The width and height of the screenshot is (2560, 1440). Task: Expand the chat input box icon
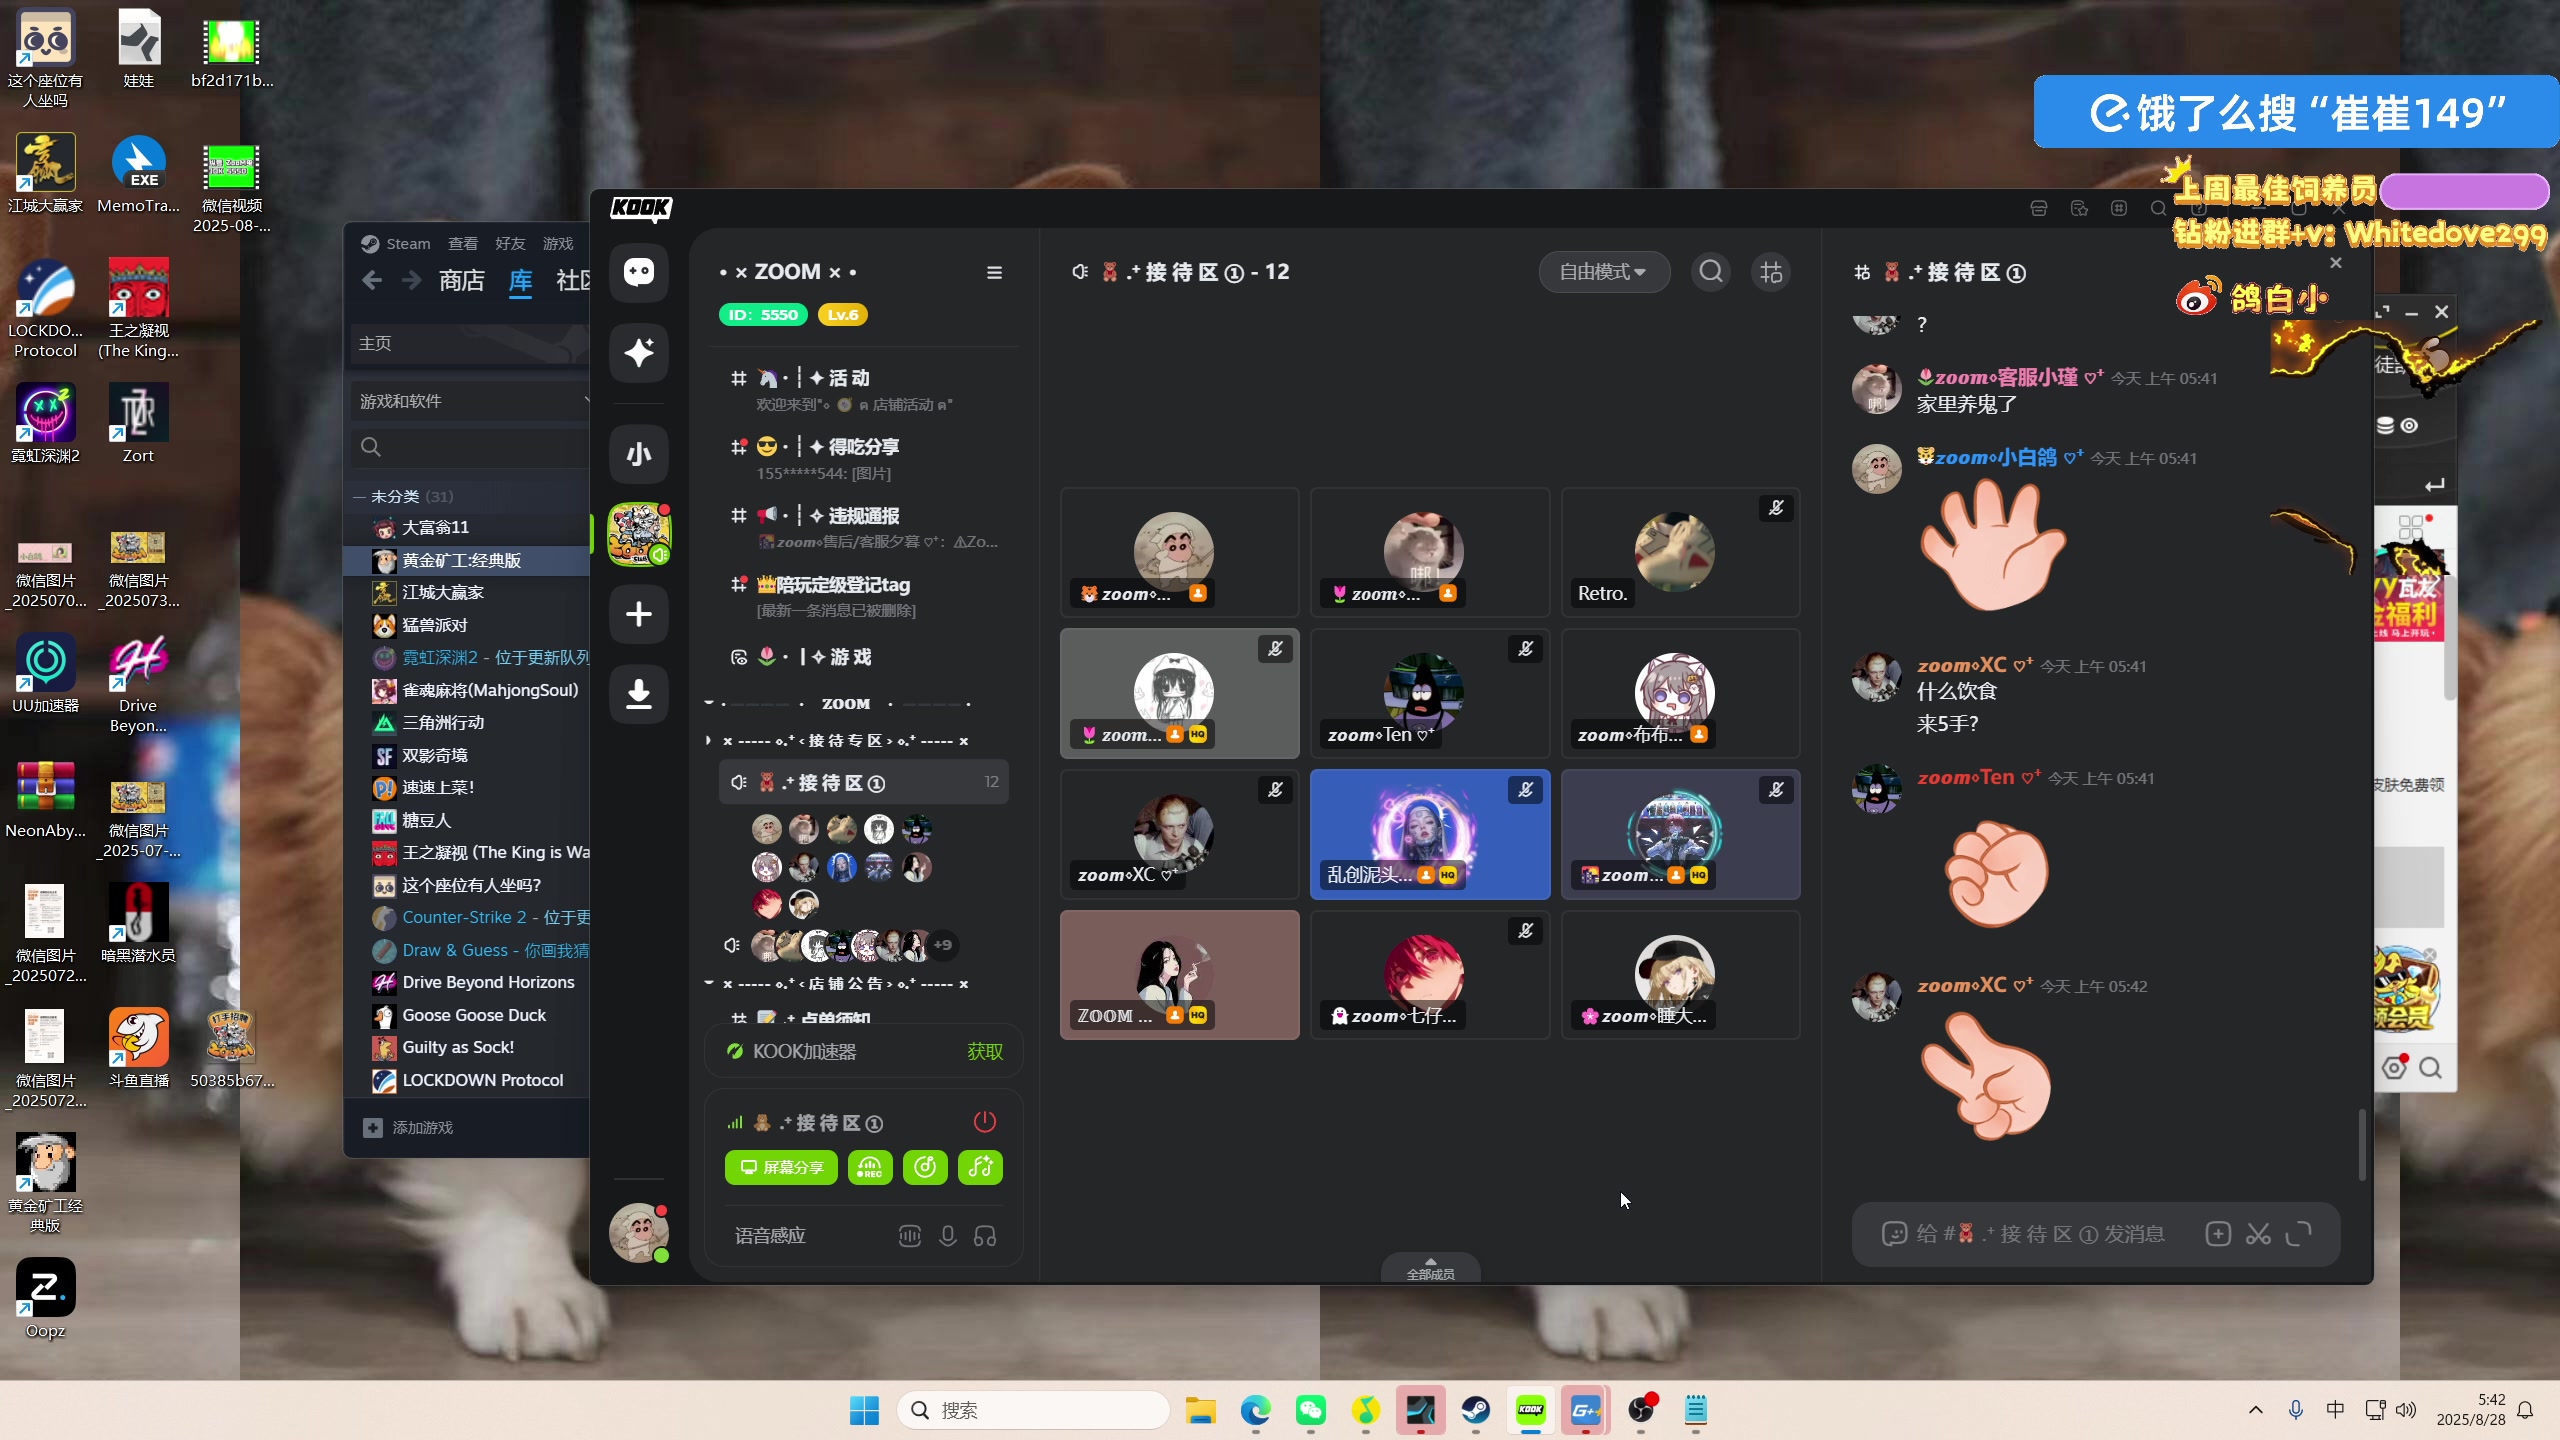coord(2299,1234)
